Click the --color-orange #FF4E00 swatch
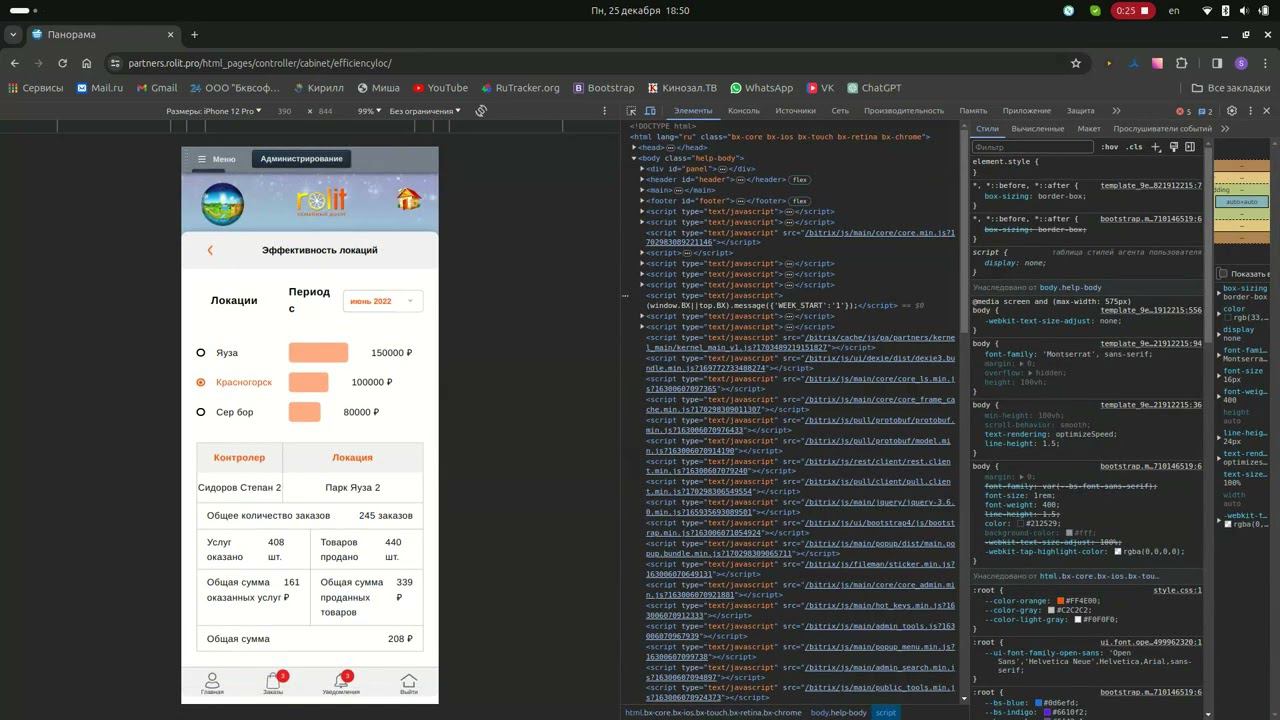The image size is (1280, 720). coord(1061,601)
